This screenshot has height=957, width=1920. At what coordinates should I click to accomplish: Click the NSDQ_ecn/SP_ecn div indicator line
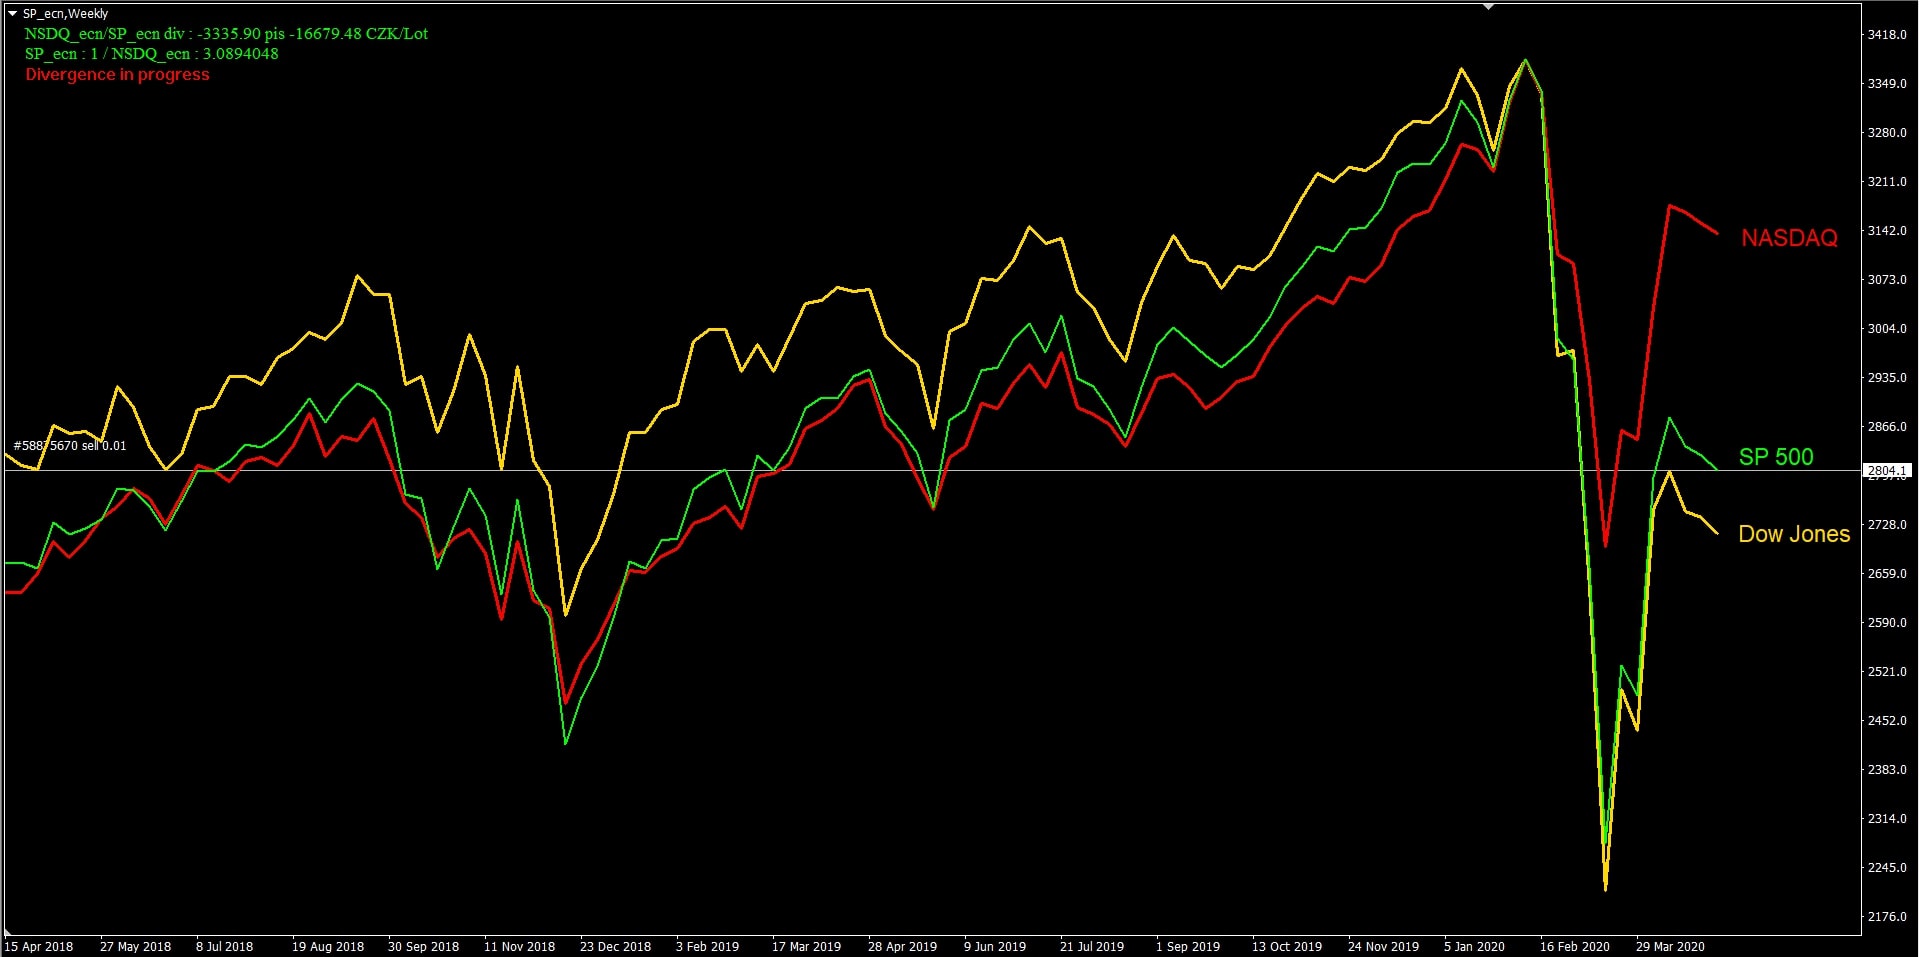226,34
